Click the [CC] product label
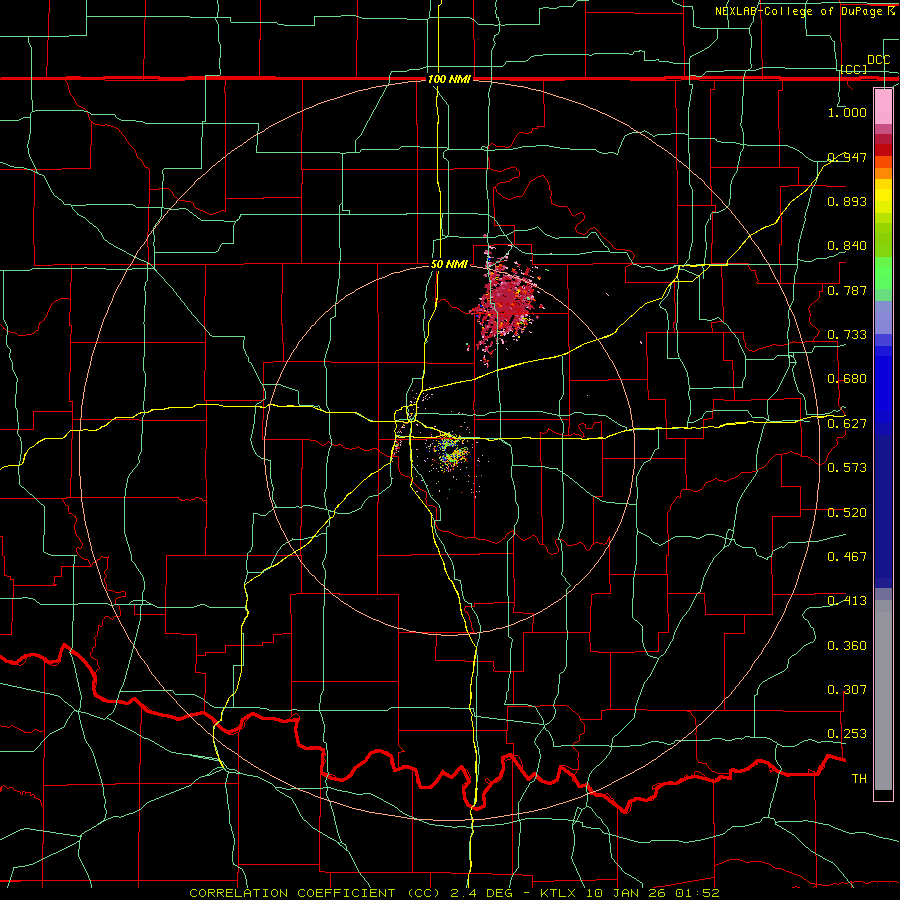 [854, 69]
